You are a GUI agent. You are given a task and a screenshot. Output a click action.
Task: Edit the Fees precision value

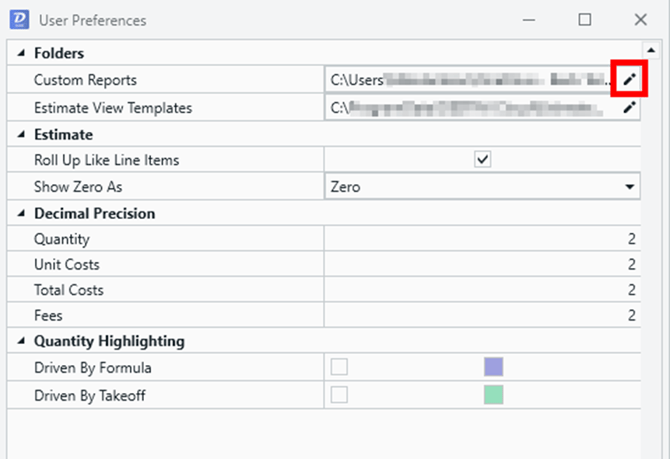coord(482,316)
